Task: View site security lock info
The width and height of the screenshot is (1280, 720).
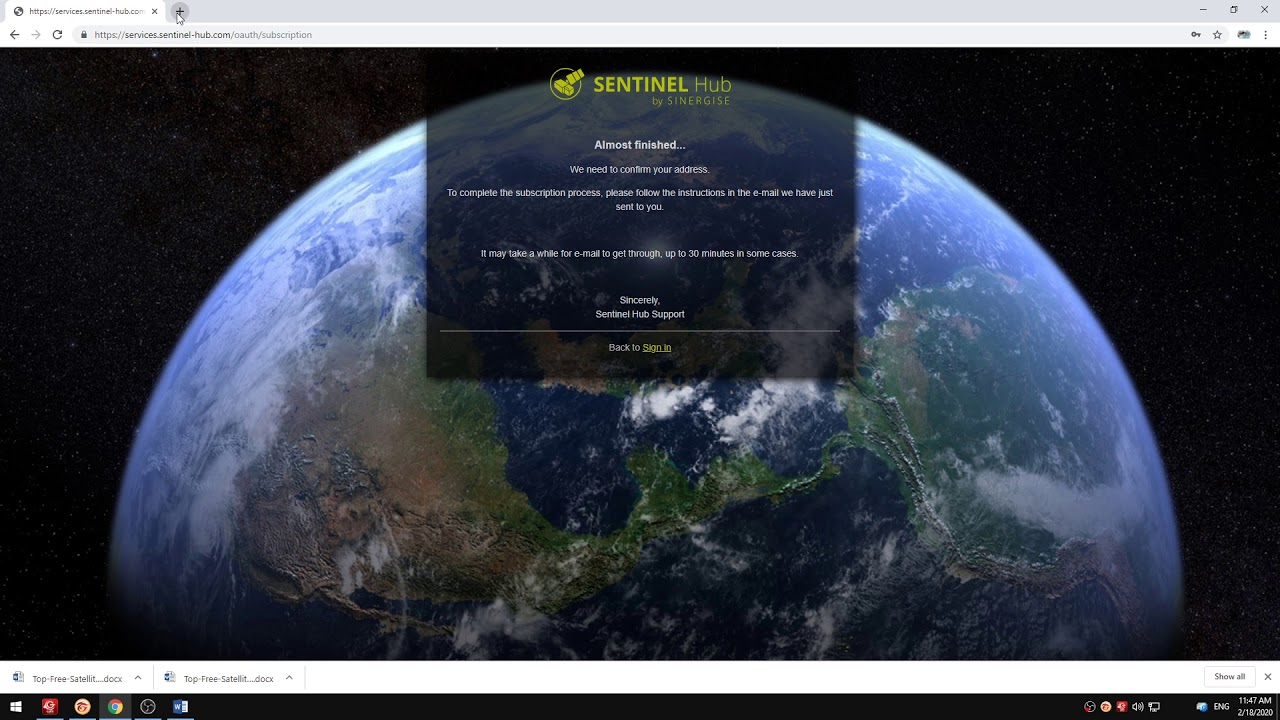Action: [x=84, y=34]
